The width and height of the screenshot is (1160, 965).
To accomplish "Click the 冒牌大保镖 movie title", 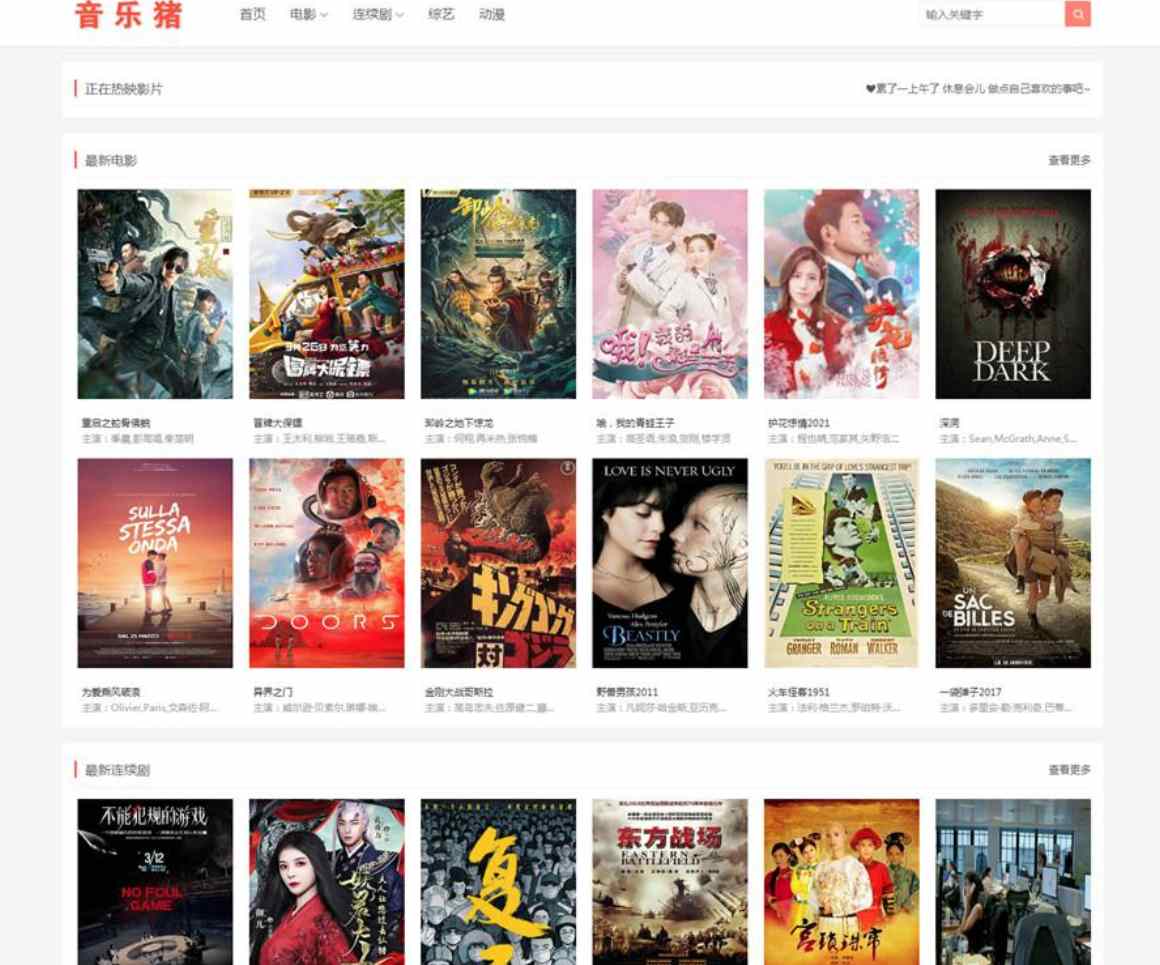I will [277, 423].
